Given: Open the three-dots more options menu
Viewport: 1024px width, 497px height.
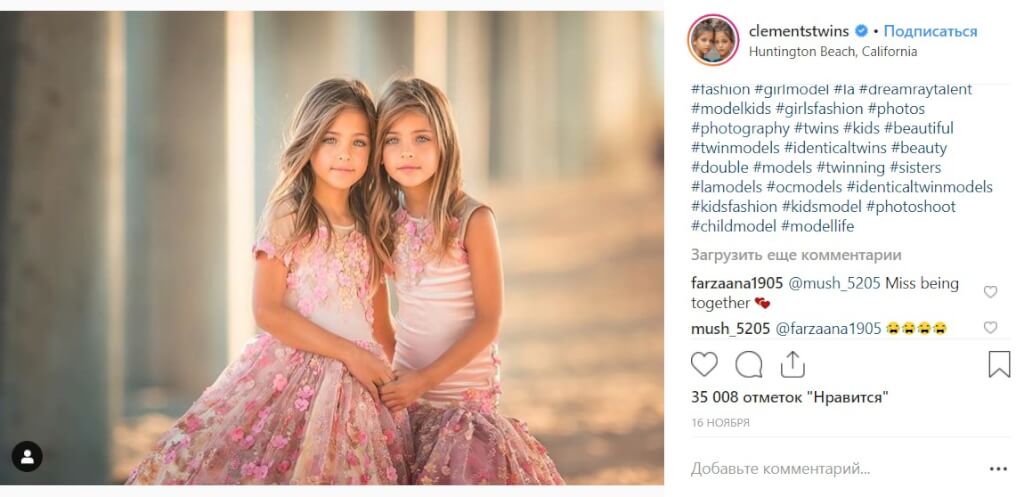Looking at the screenshot, I should click(x=998, y=469).
